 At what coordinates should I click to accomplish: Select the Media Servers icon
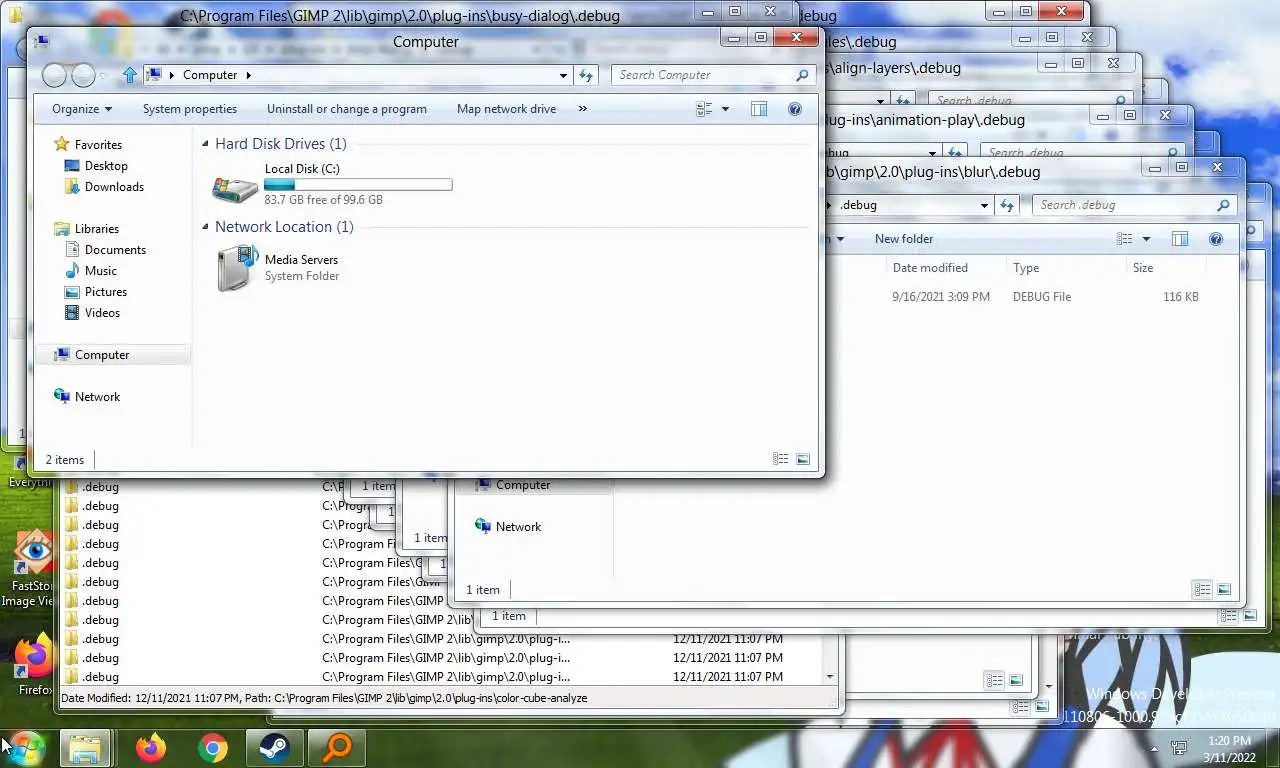(238, 268)
